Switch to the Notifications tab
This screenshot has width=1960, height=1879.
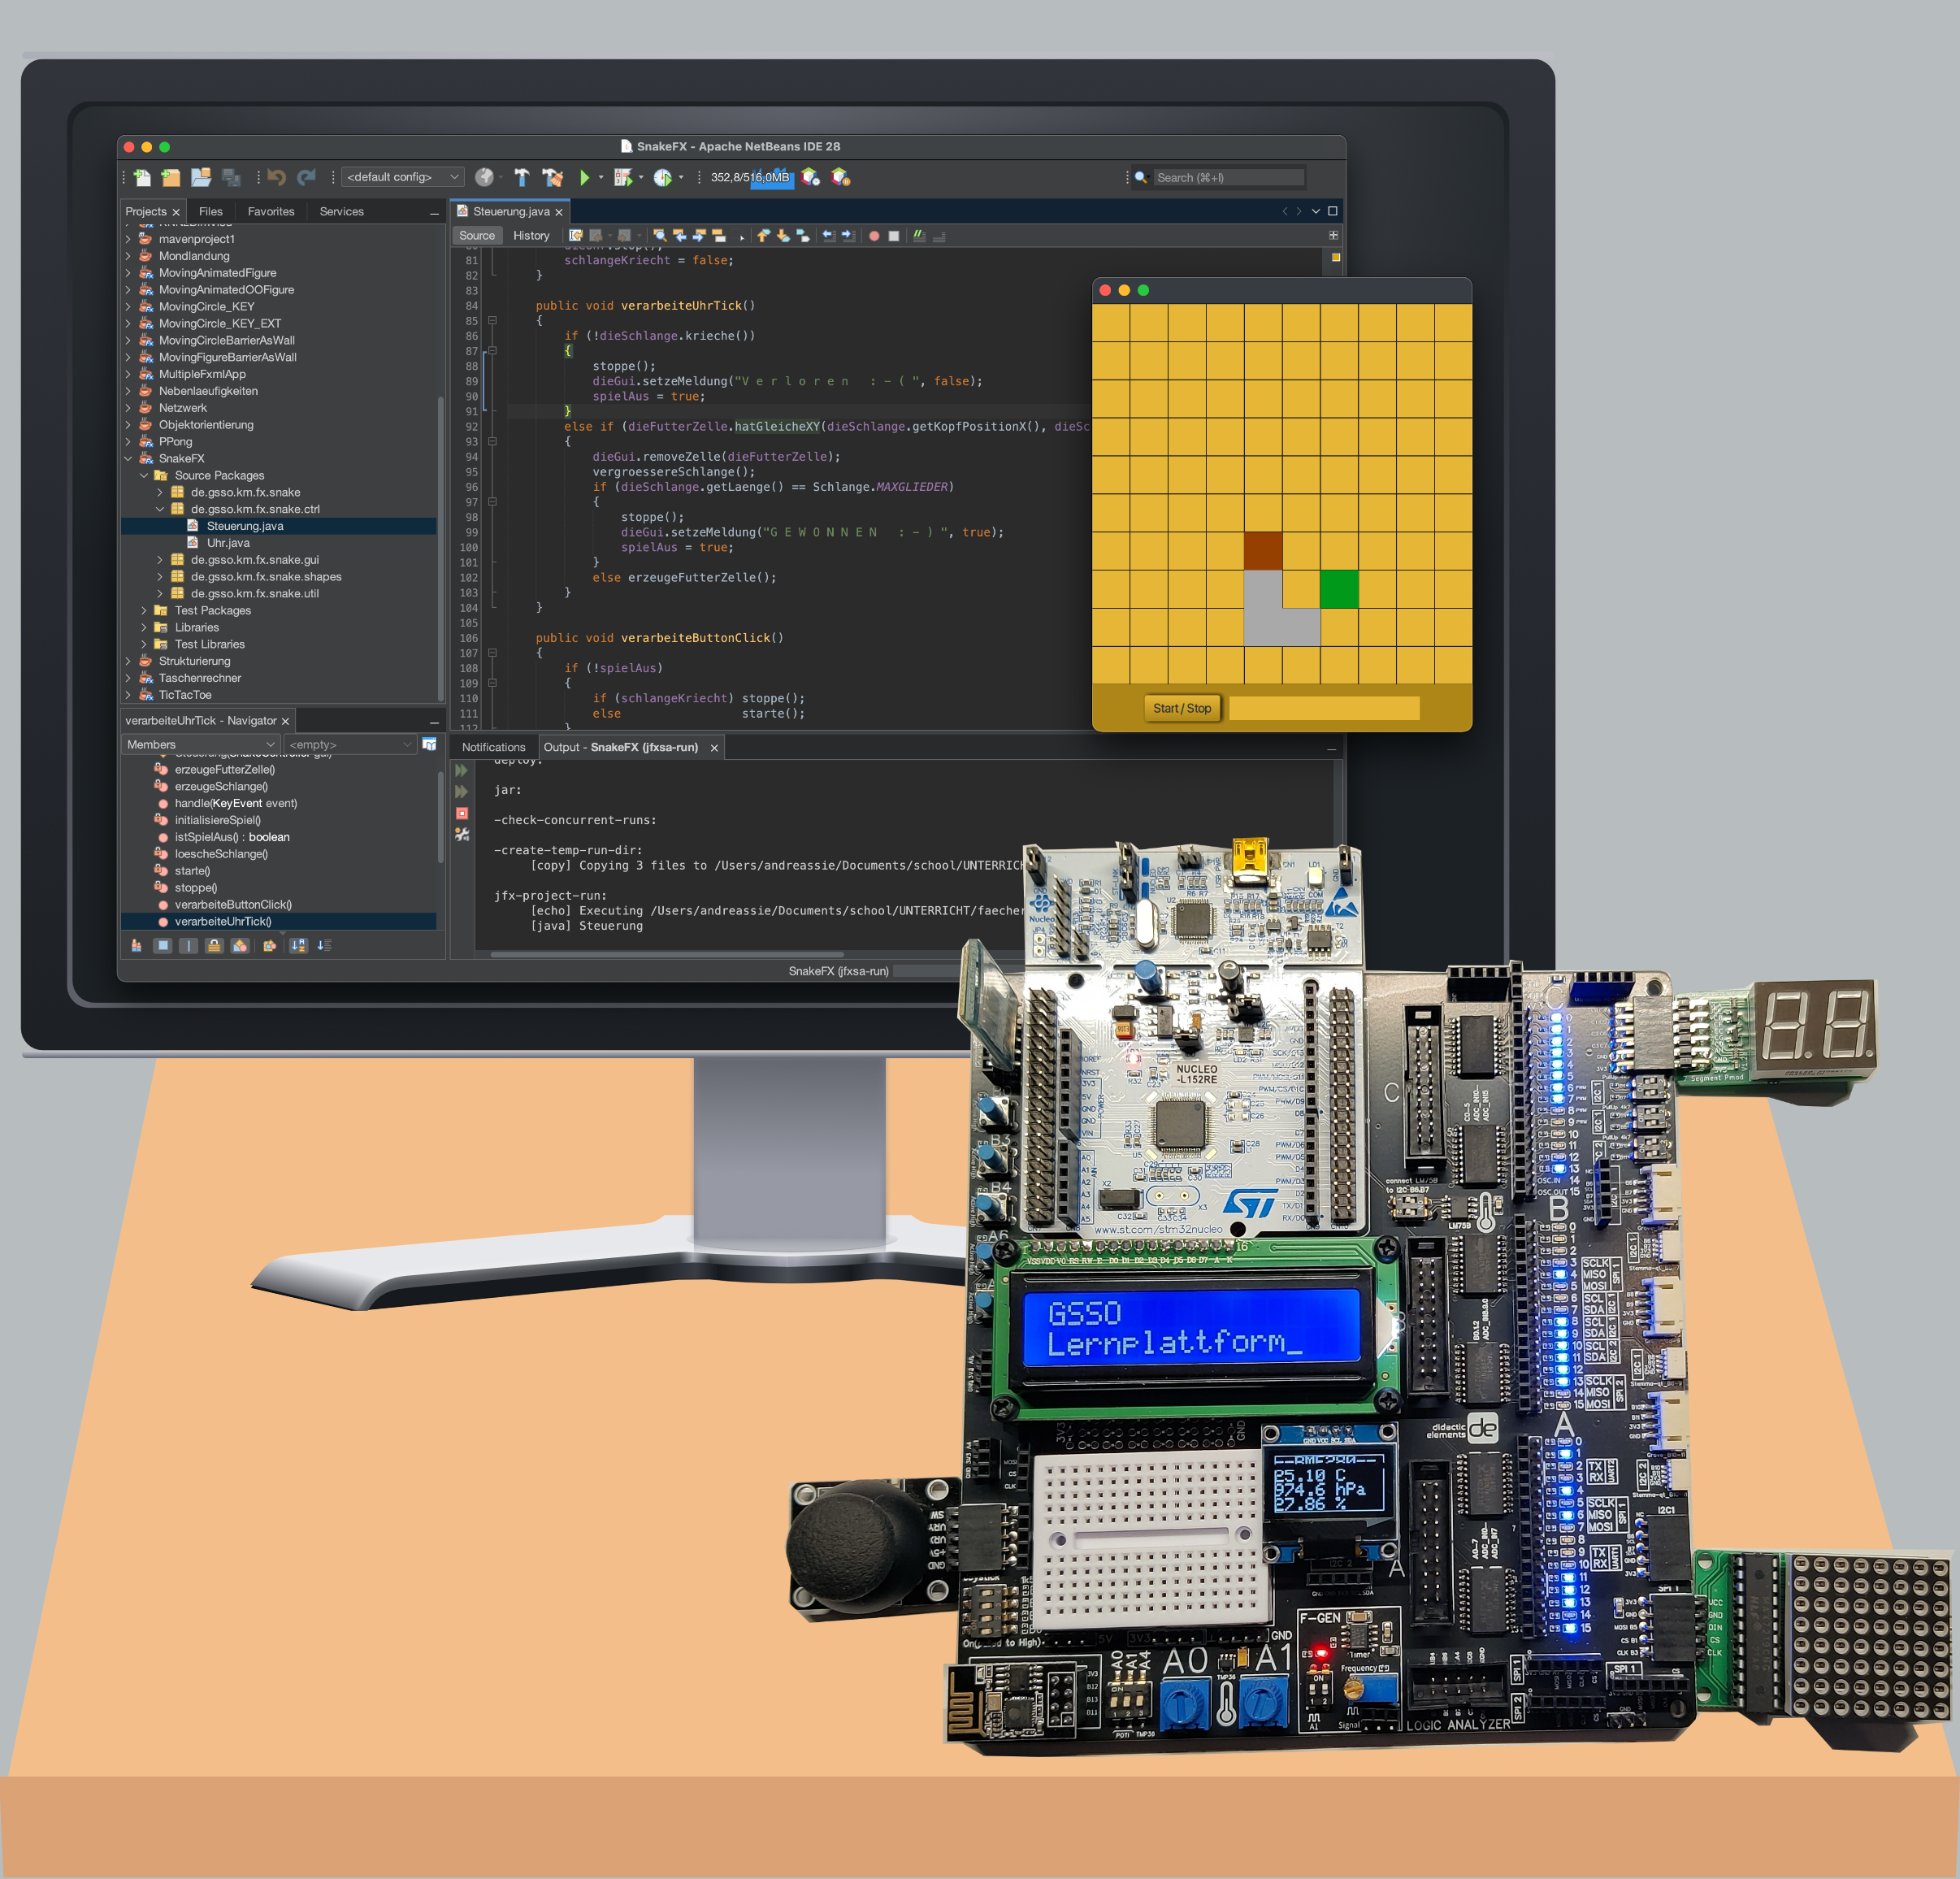(493, 747)
